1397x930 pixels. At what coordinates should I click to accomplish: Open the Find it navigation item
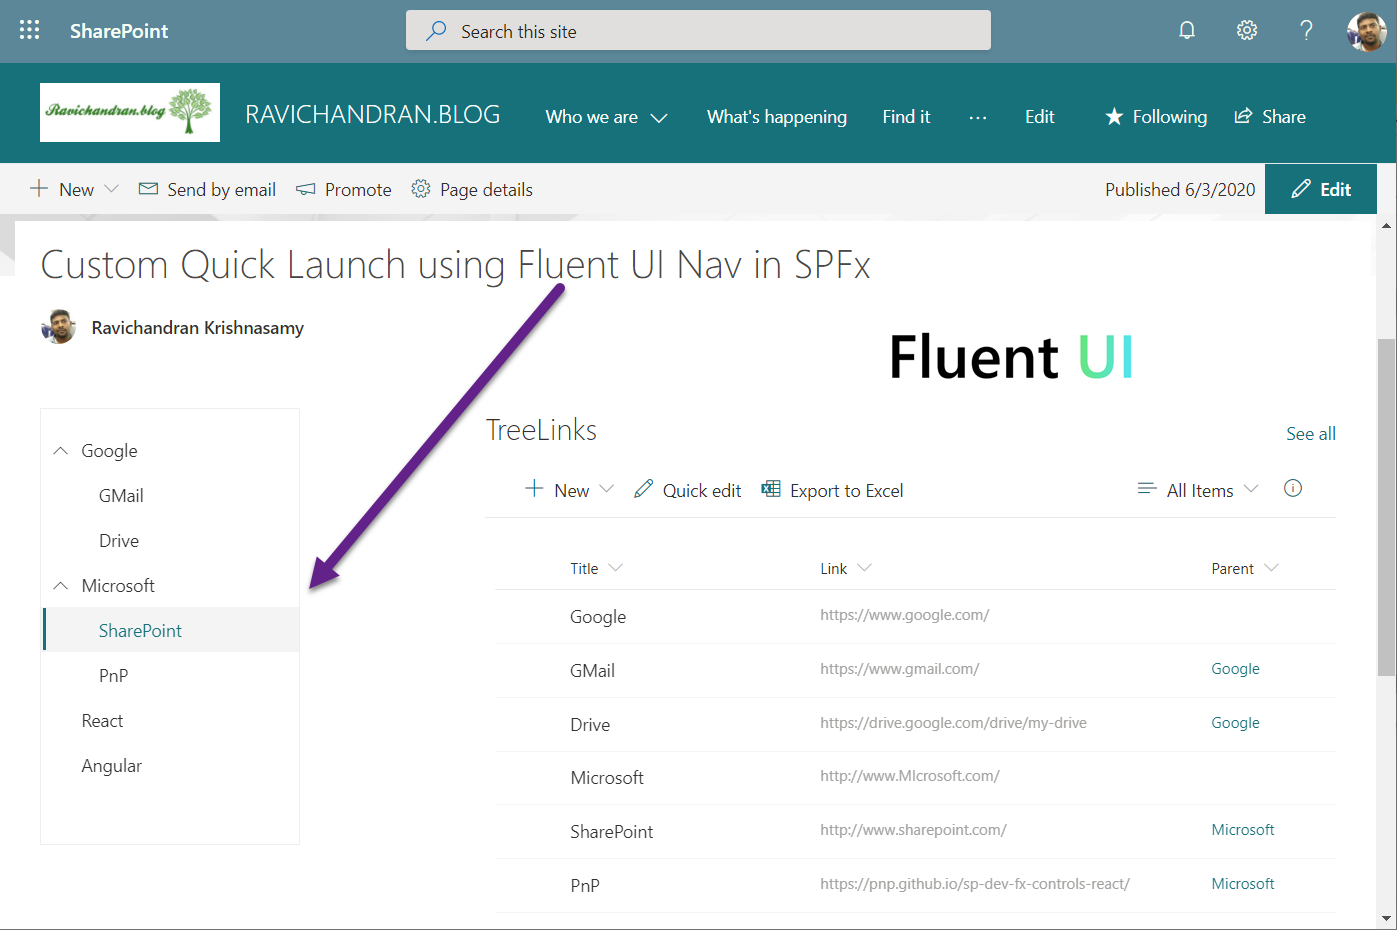click(x=906, y=117)
